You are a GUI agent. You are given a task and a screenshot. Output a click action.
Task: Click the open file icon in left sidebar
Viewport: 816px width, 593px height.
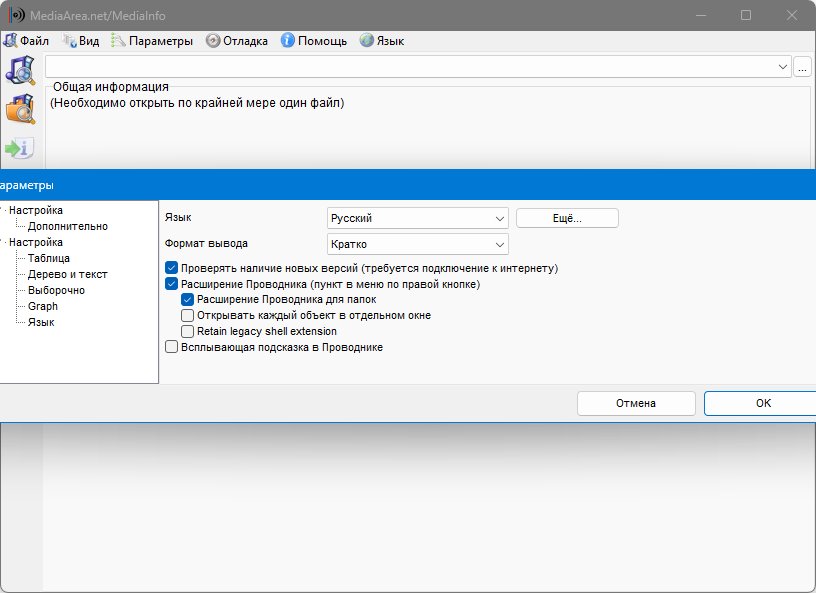21,71
